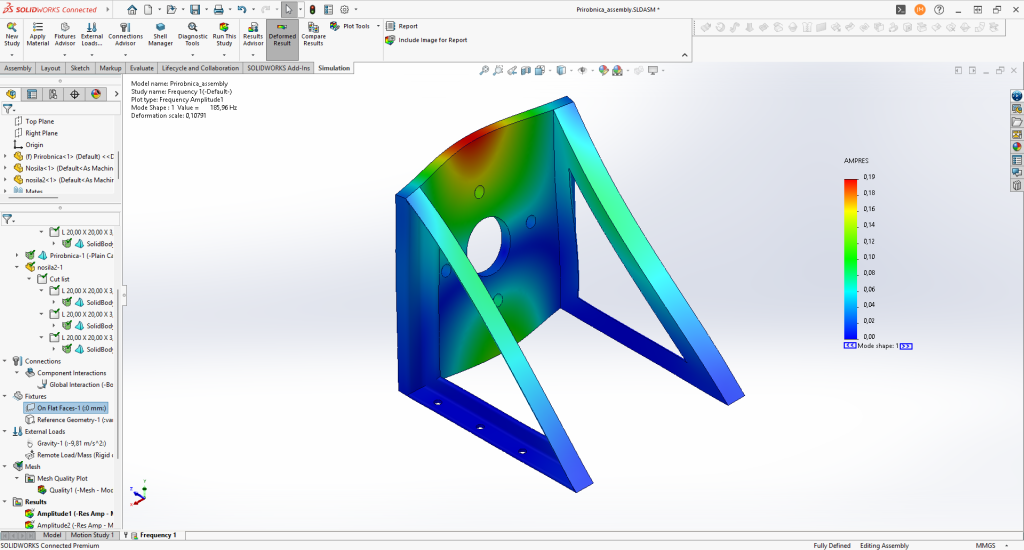Viewport: 1024px width, 550px height.
Task: Select the Amplitude2 result plot
Action: pyautogui.click(x=69, y=525)
